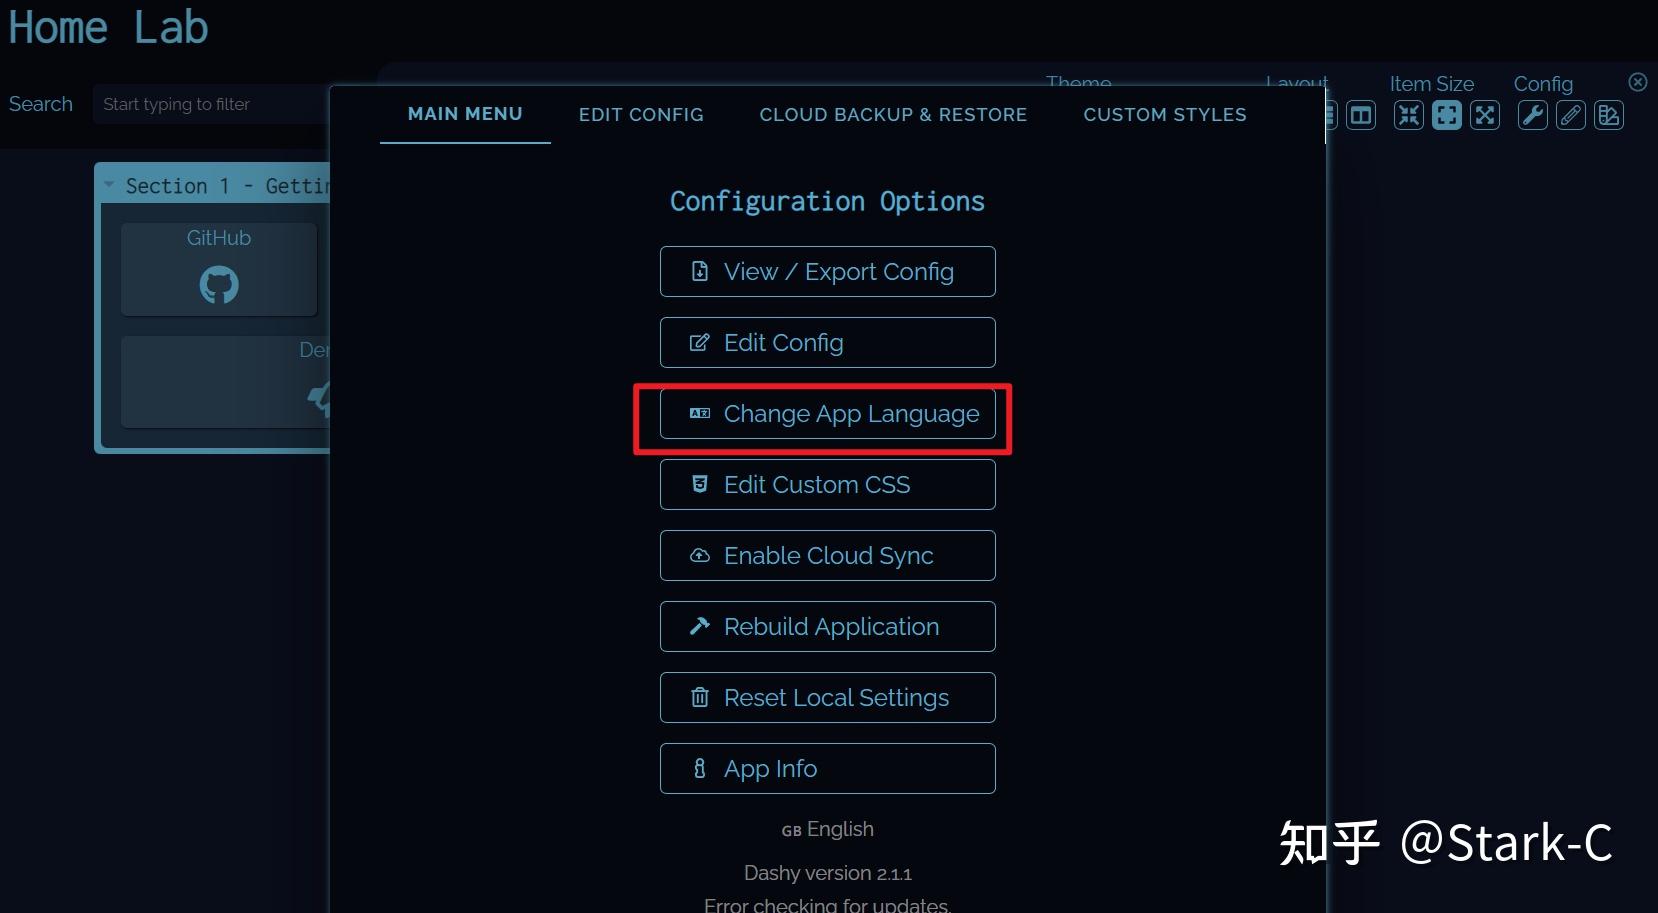
Task: Collapse Section 1 with its arrow
Action: [x=109, y=185]
